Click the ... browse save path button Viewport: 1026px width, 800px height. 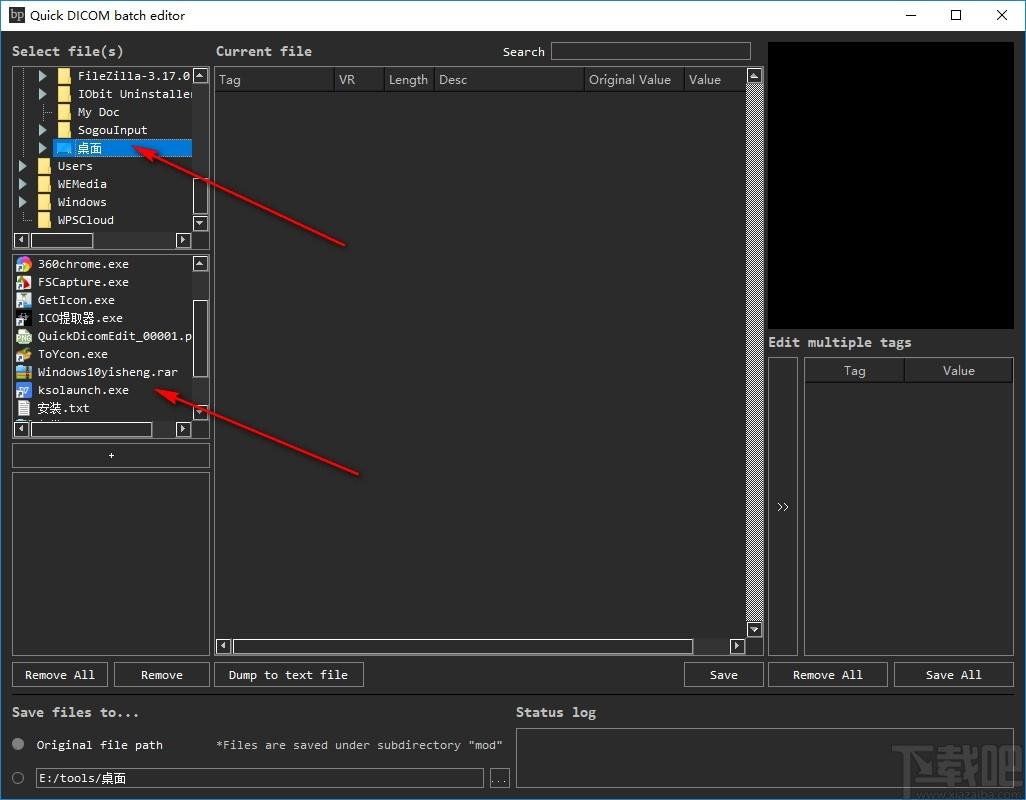[499, 778]
